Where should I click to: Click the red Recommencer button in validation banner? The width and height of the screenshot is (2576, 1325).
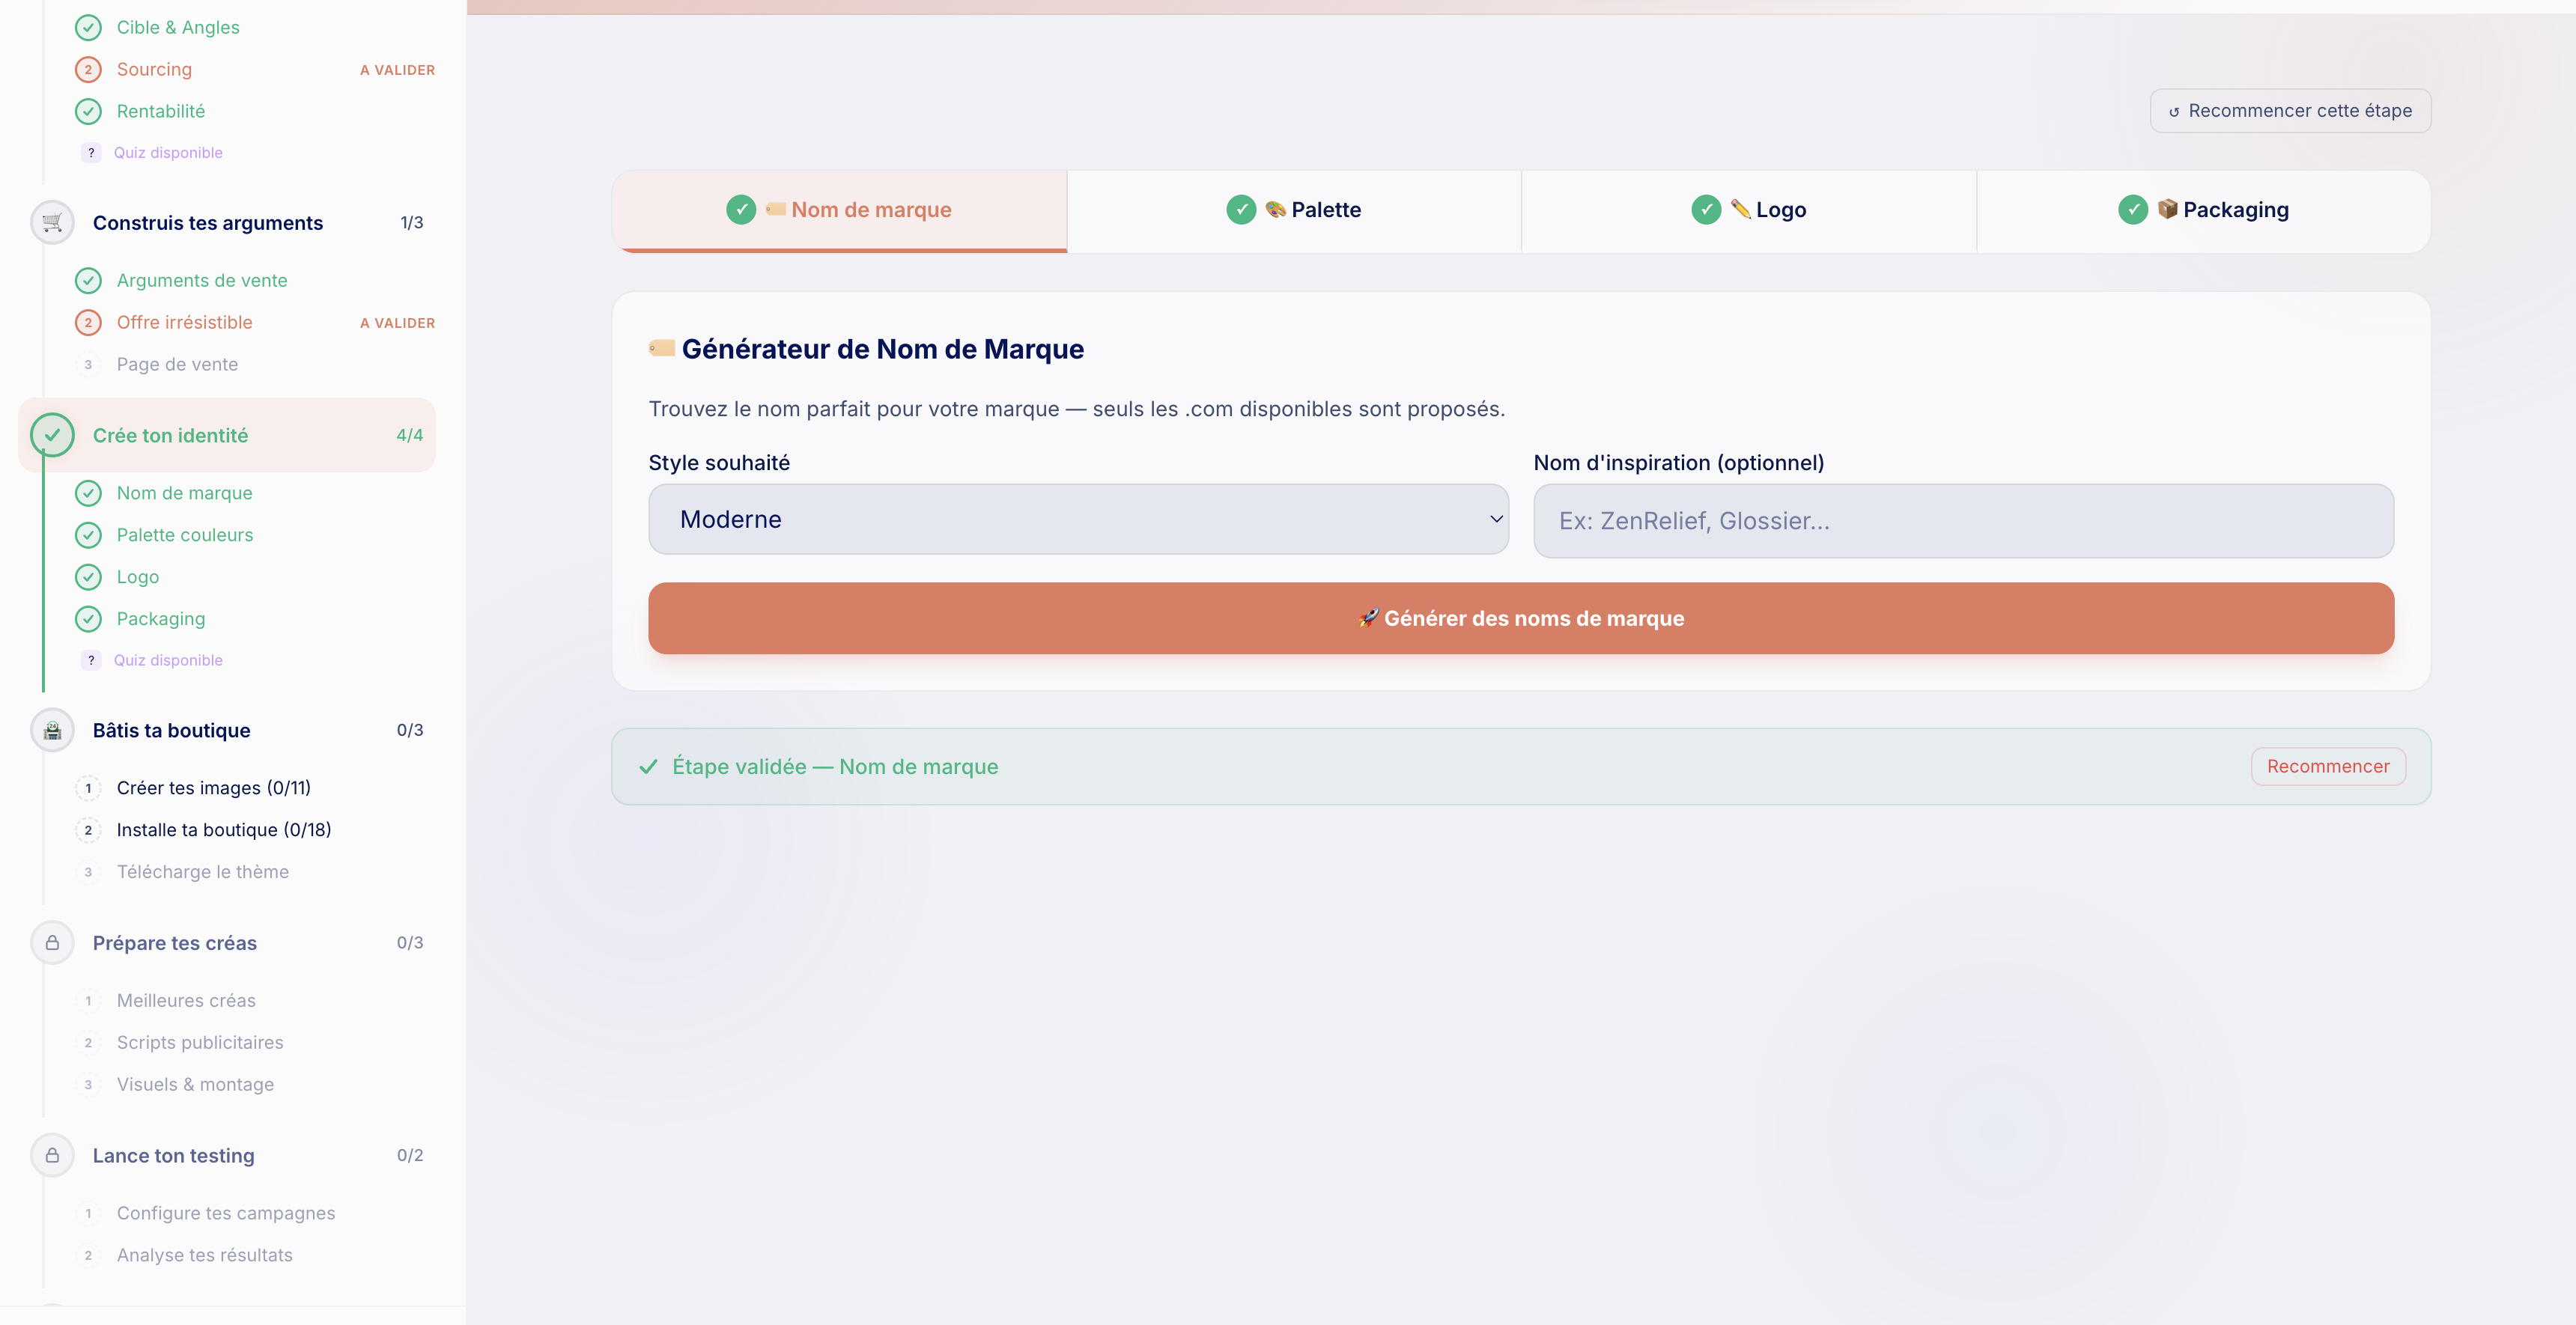[x=2327, y=766]
